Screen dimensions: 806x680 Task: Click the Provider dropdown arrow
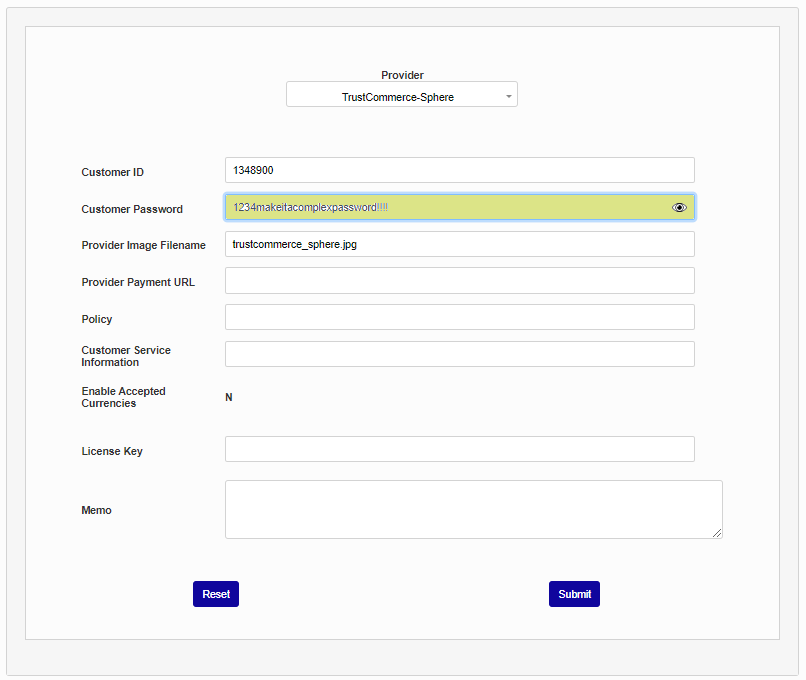pos(508,97)
